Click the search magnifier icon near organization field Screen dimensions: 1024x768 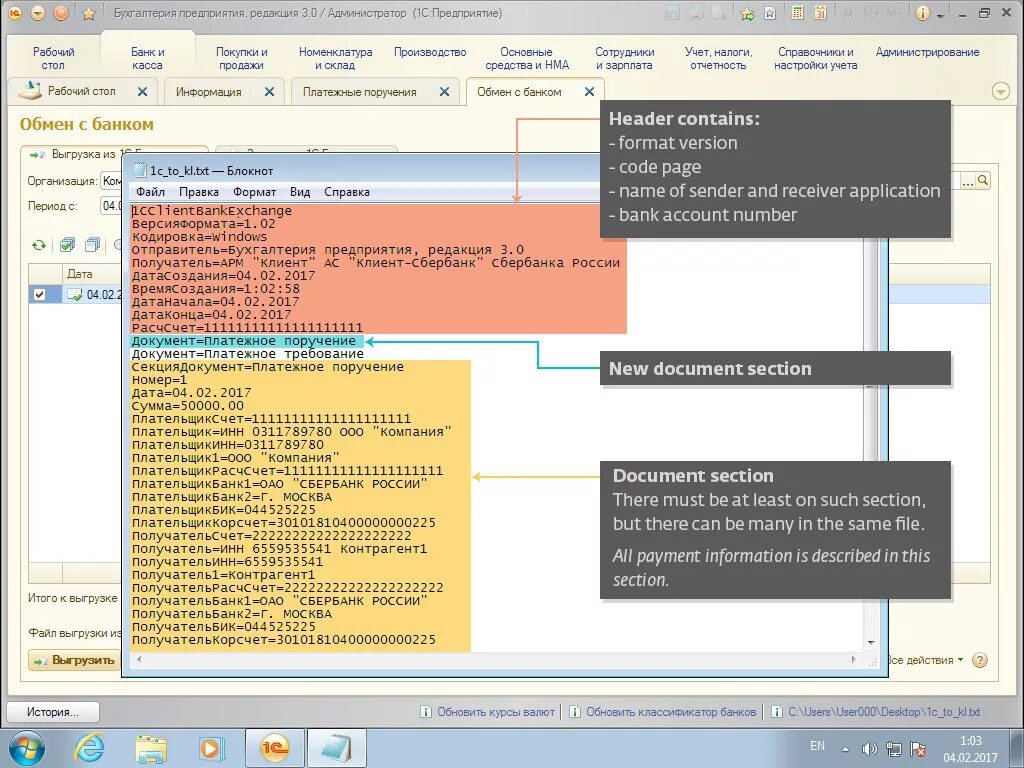click(983, 181)
